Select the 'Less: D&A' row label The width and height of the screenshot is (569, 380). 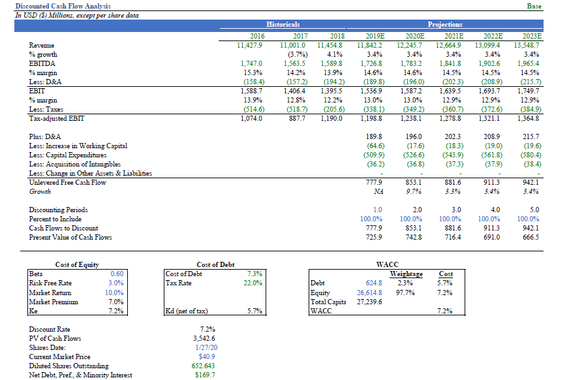tap(45, 82)
